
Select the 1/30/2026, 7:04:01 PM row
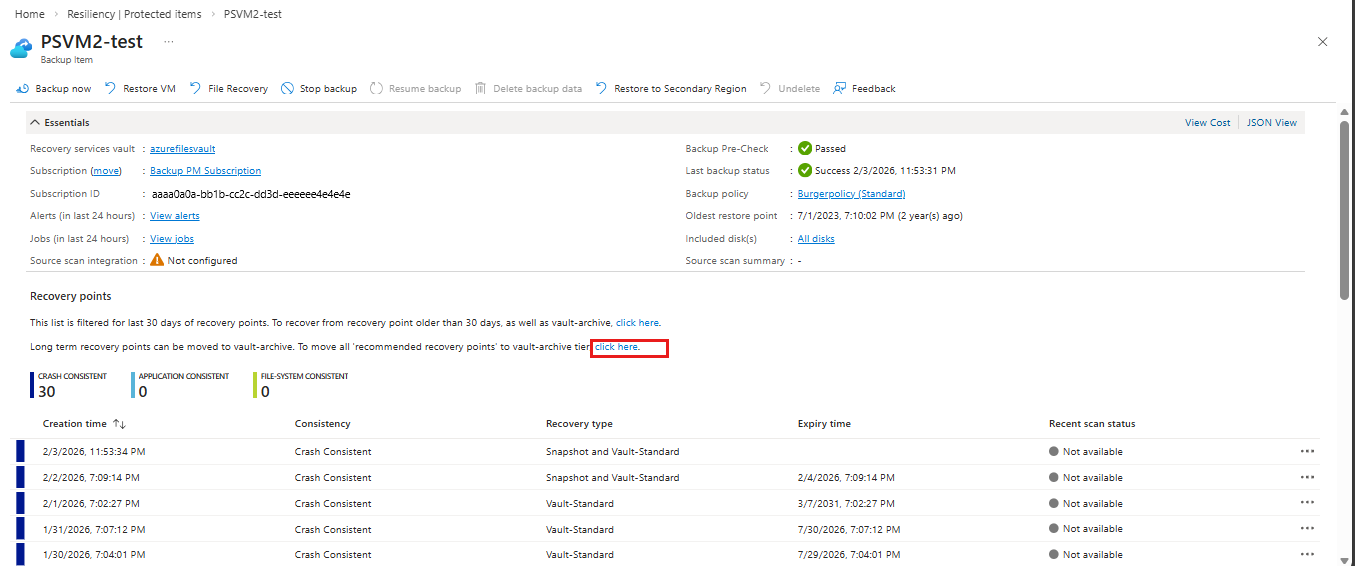[x=667, y=554]
